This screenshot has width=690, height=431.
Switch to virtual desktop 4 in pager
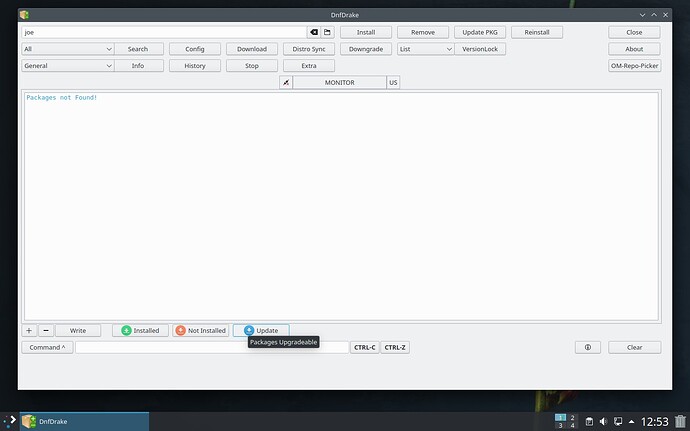tap(572, 426)
